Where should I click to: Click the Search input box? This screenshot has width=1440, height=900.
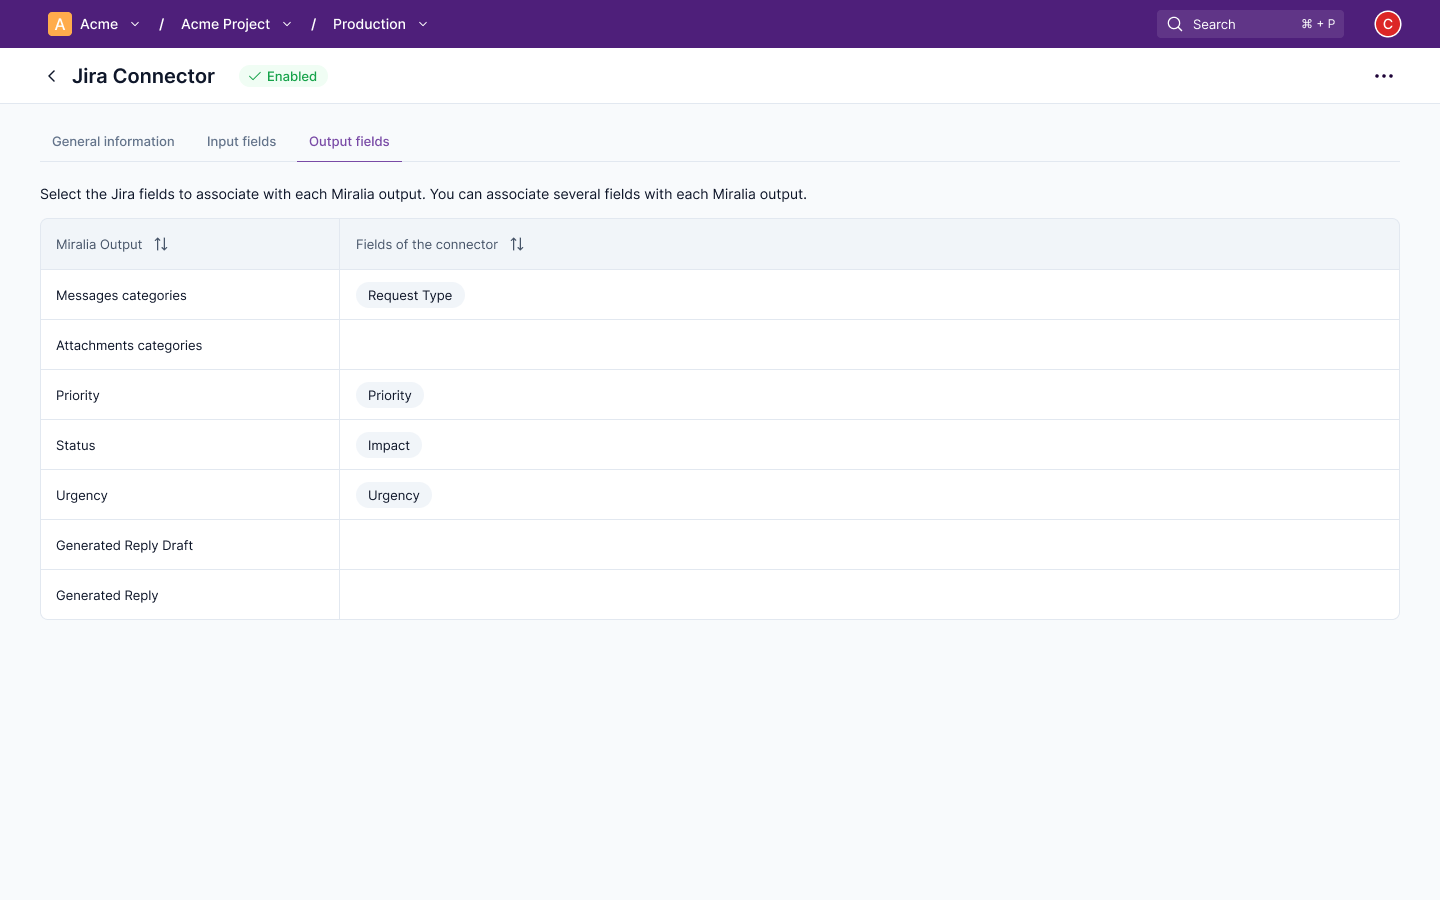(x=1250, y=24)
